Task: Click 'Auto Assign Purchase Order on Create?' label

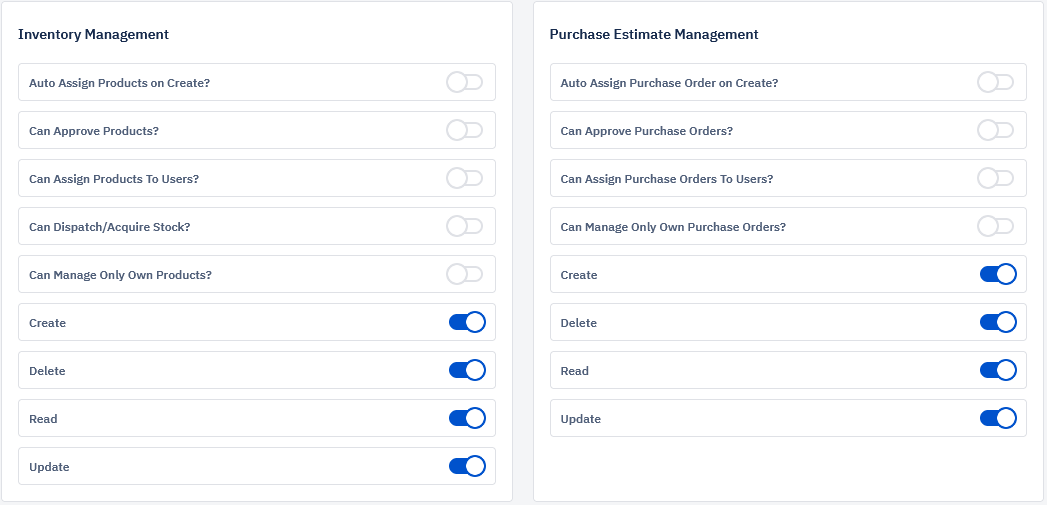Action: [x=669, y=83]
